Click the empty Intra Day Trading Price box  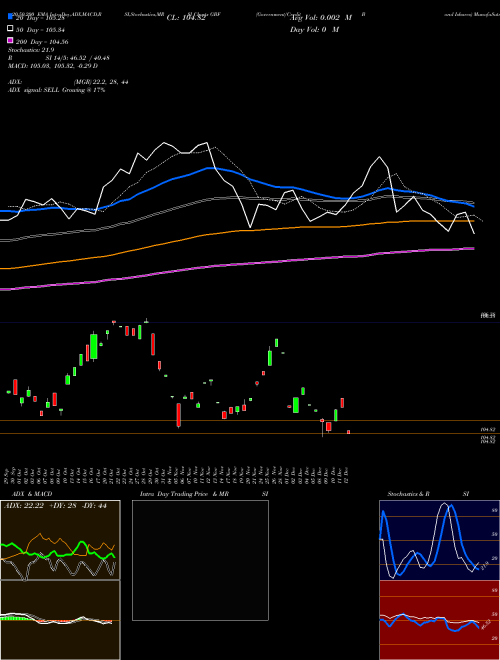(200, 560)
